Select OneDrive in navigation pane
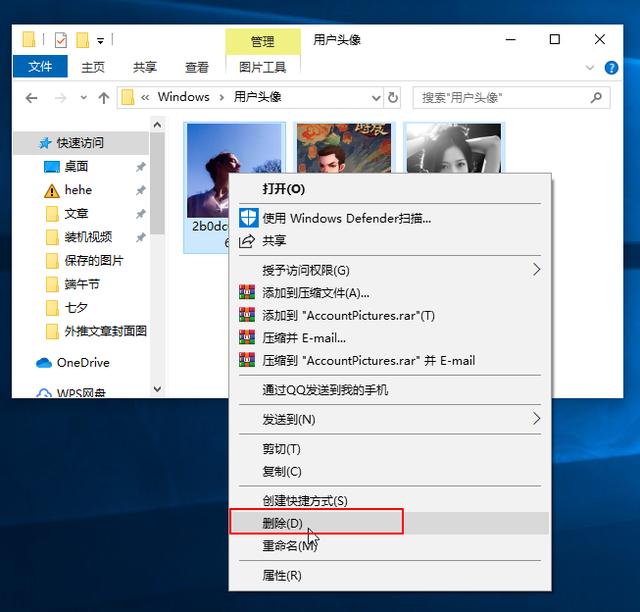Screen dimensions: 640x612 83,363
